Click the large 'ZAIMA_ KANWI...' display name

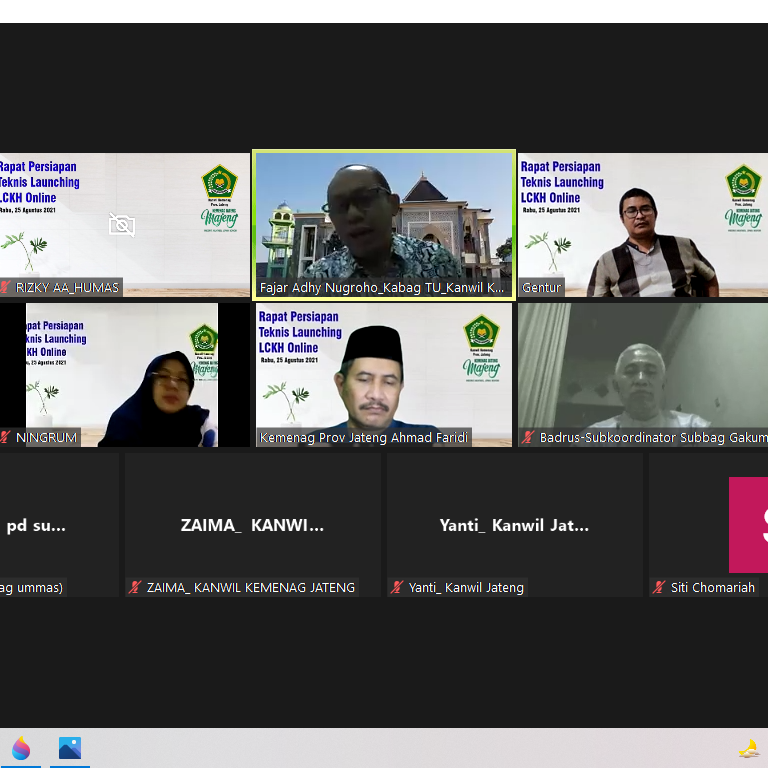pyautogui.click(x=252, y=526)
